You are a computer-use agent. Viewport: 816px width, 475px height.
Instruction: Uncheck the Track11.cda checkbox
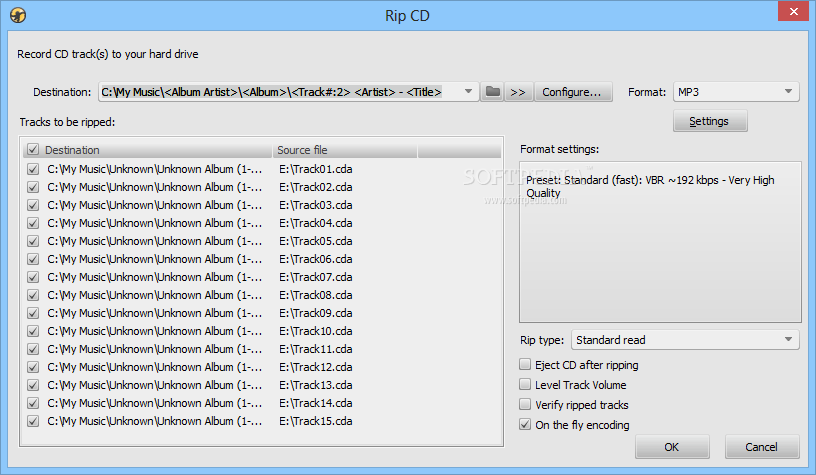click(x=33, y=349)
